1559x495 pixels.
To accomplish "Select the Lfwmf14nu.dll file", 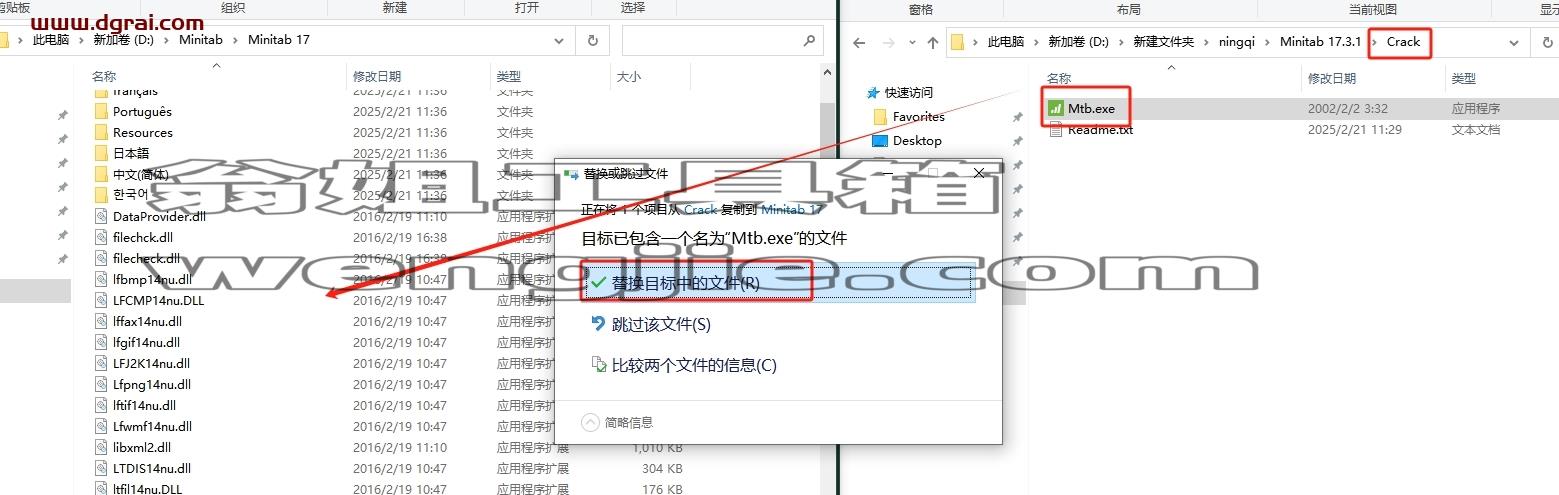I will click(x=153, y=426).
